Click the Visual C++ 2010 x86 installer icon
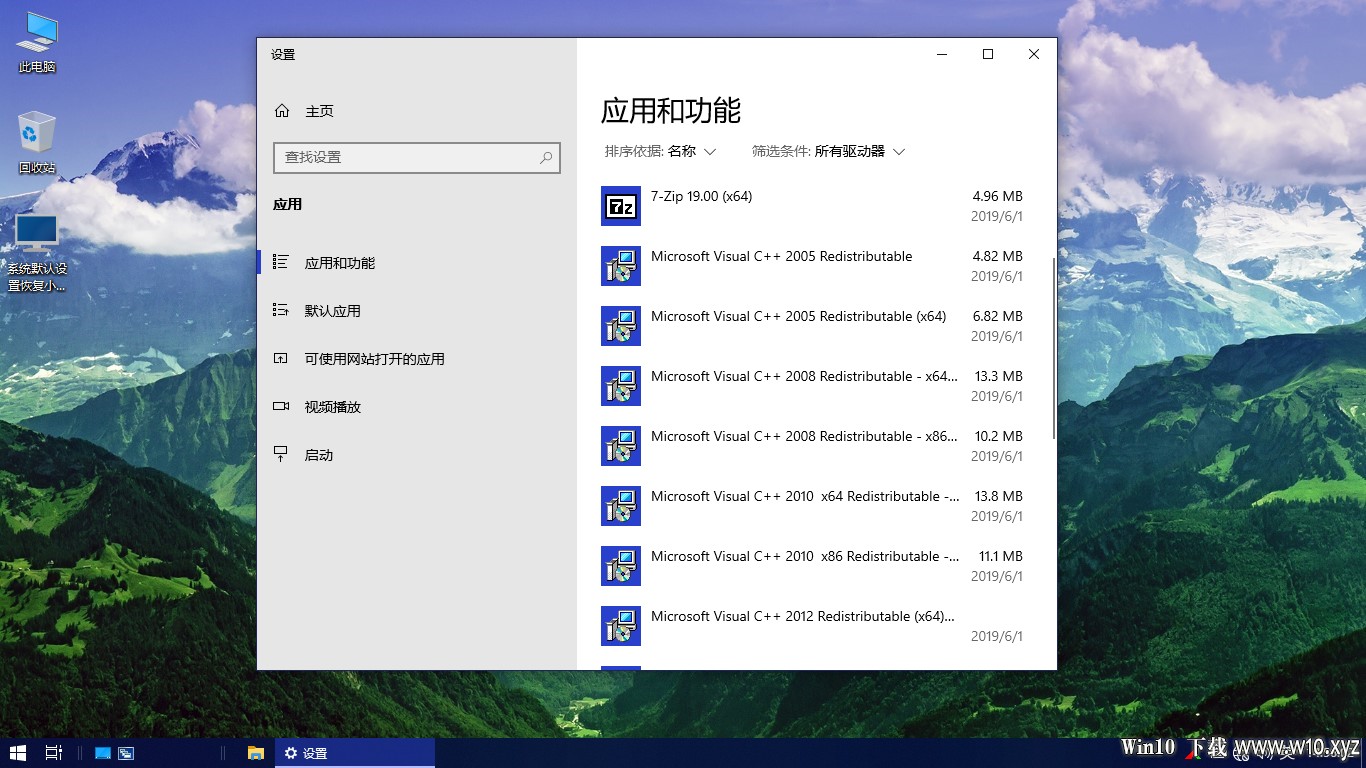1366x768 pixels. click(x=621, y=566)
